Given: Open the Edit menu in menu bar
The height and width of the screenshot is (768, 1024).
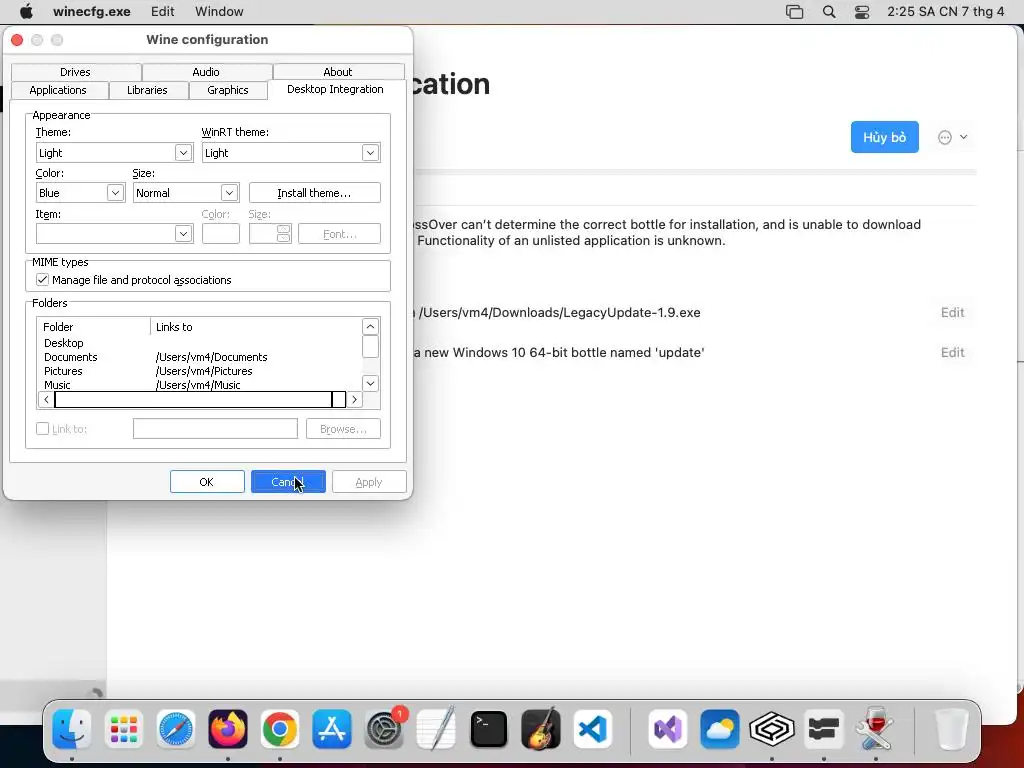Looking at the screenshot, I should [163, 11].
